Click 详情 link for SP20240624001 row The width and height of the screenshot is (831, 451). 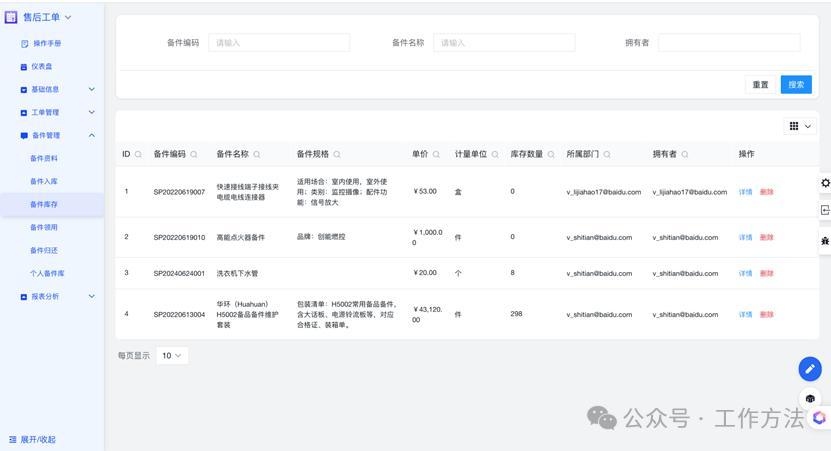click(x=745, y=273)
